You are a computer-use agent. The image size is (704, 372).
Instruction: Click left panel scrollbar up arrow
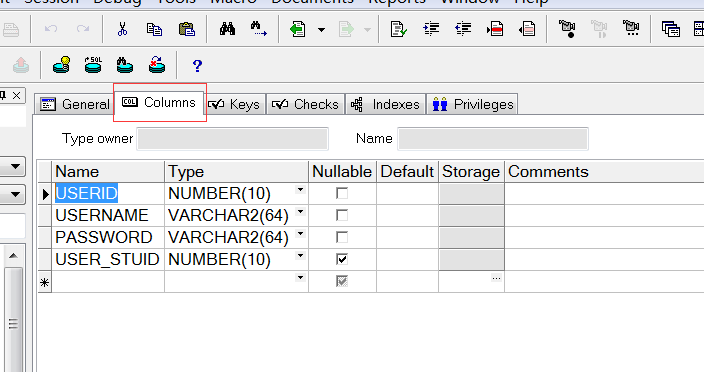(x=13, y=256)
